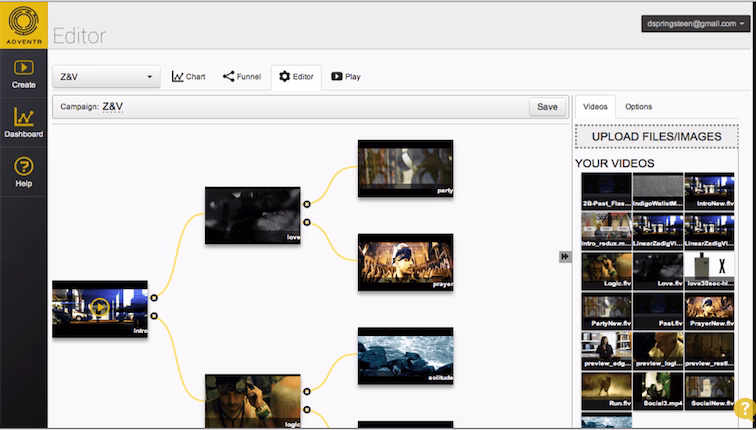Open the dspringsteen@gmail.com account menu
Screen dimensions: 756x430
click(x=695, y=24)
